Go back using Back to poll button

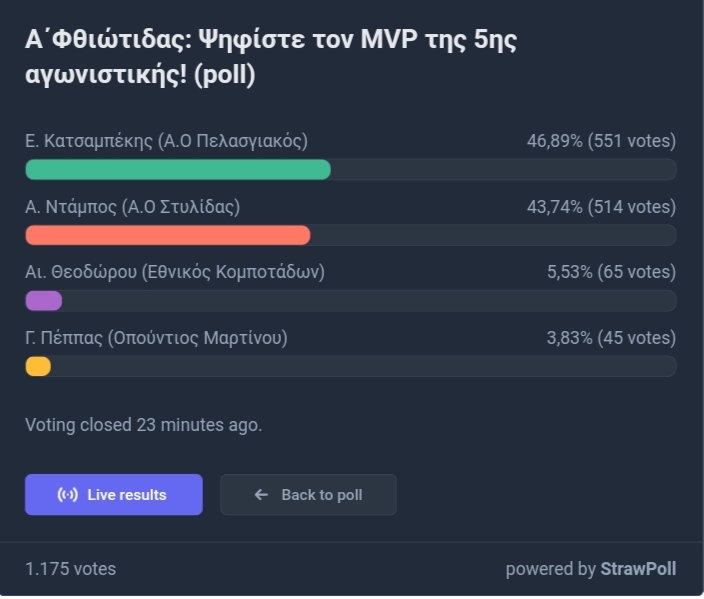point(308,494)
